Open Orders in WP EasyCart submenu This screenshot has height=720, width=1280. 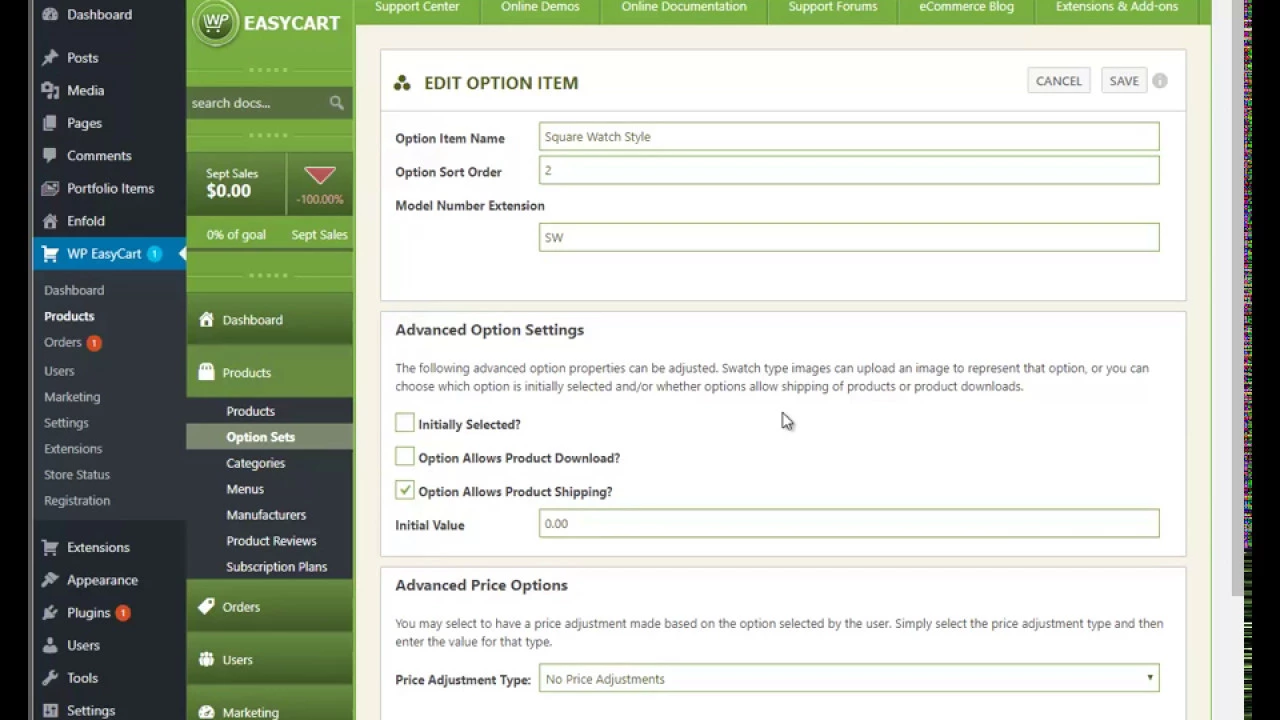click(62, 342)
